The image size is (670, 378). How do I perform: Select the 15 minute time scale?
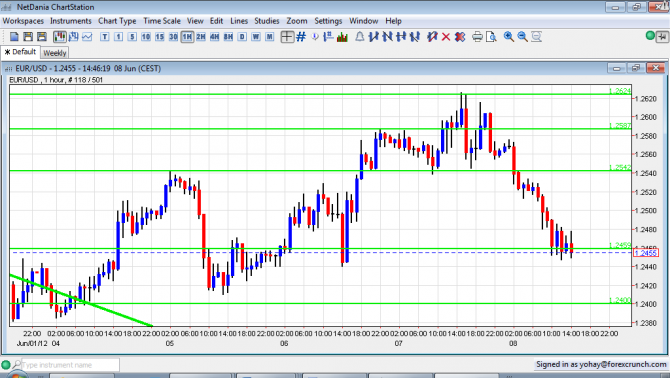click(x=159, y=37)
